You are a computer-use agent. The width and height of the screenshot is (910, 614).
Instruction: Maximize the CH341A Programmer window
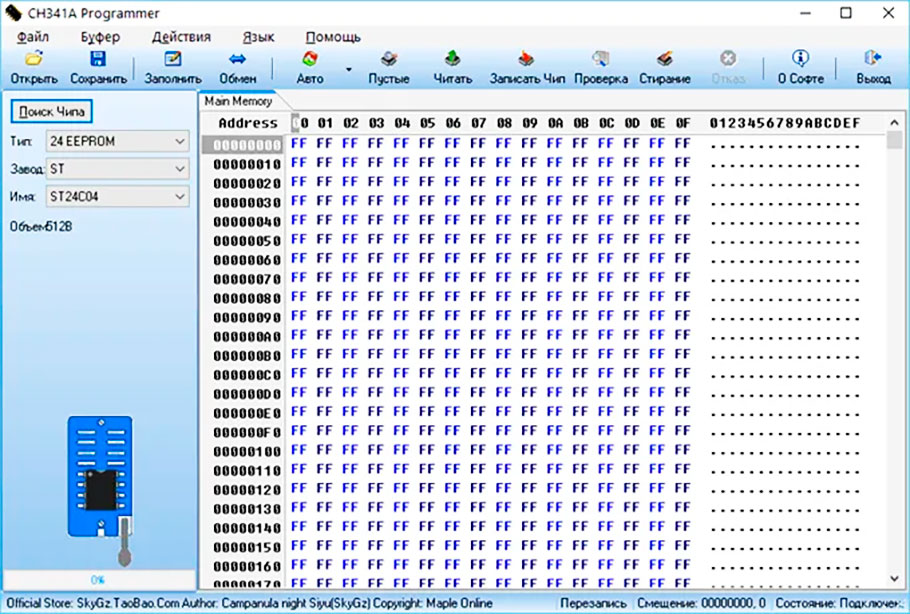(x=846, y=13)
